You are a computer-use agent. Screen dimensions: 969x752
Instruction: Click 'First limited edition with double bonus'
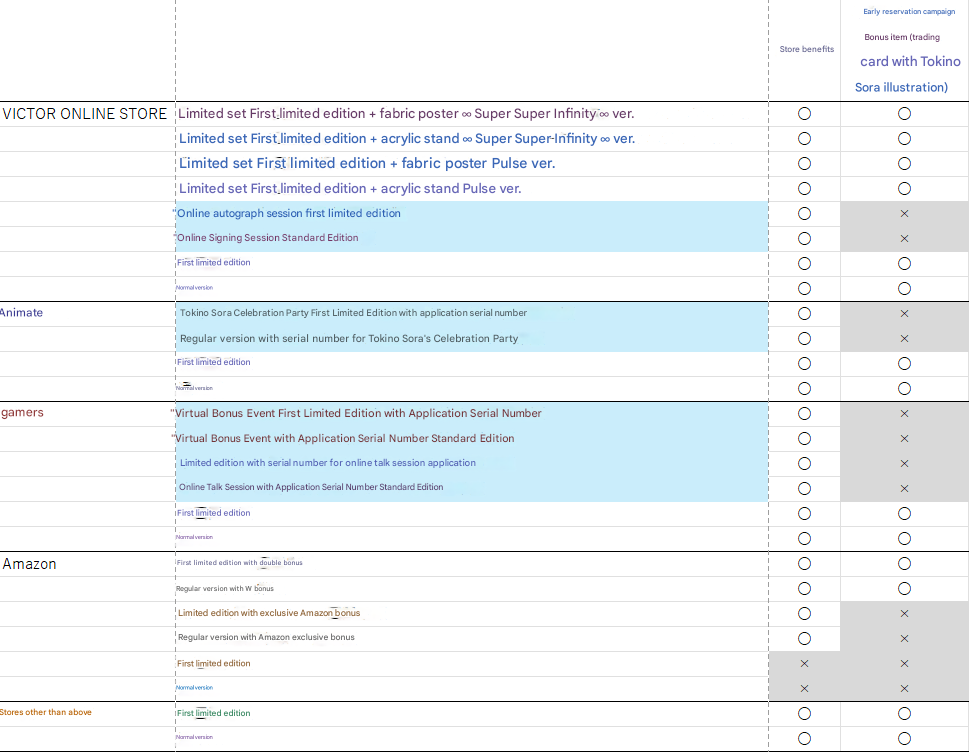[x=240, y=563]
